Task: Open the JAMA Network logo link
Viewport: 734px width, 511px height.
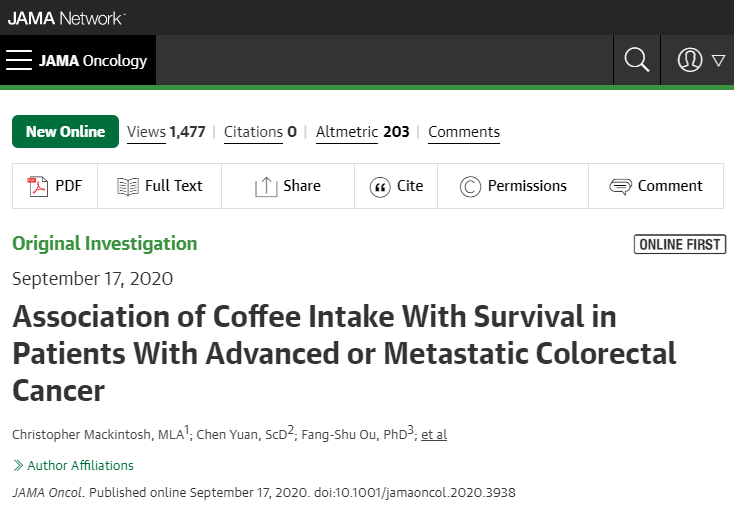Action: (66, 17)
